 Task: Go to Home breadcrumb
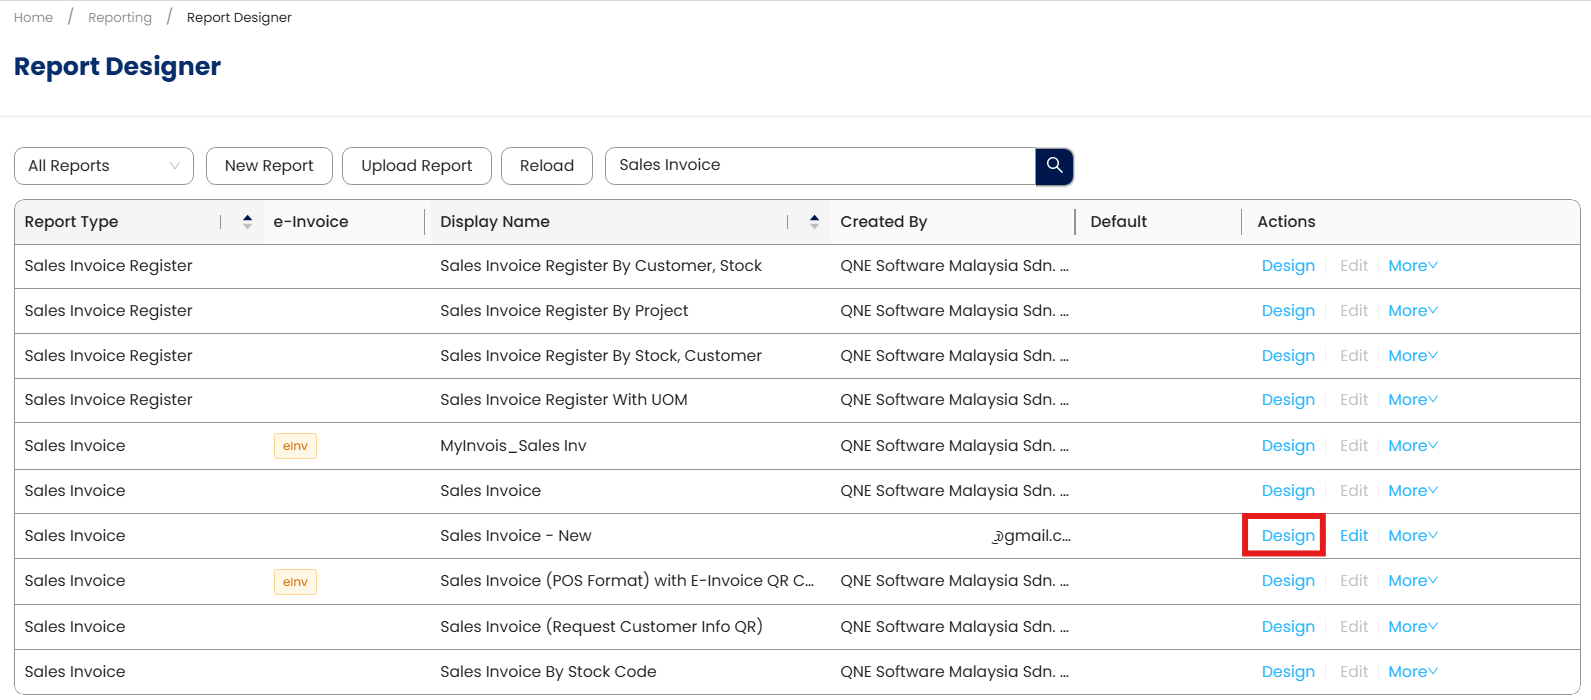coord(33,17)
